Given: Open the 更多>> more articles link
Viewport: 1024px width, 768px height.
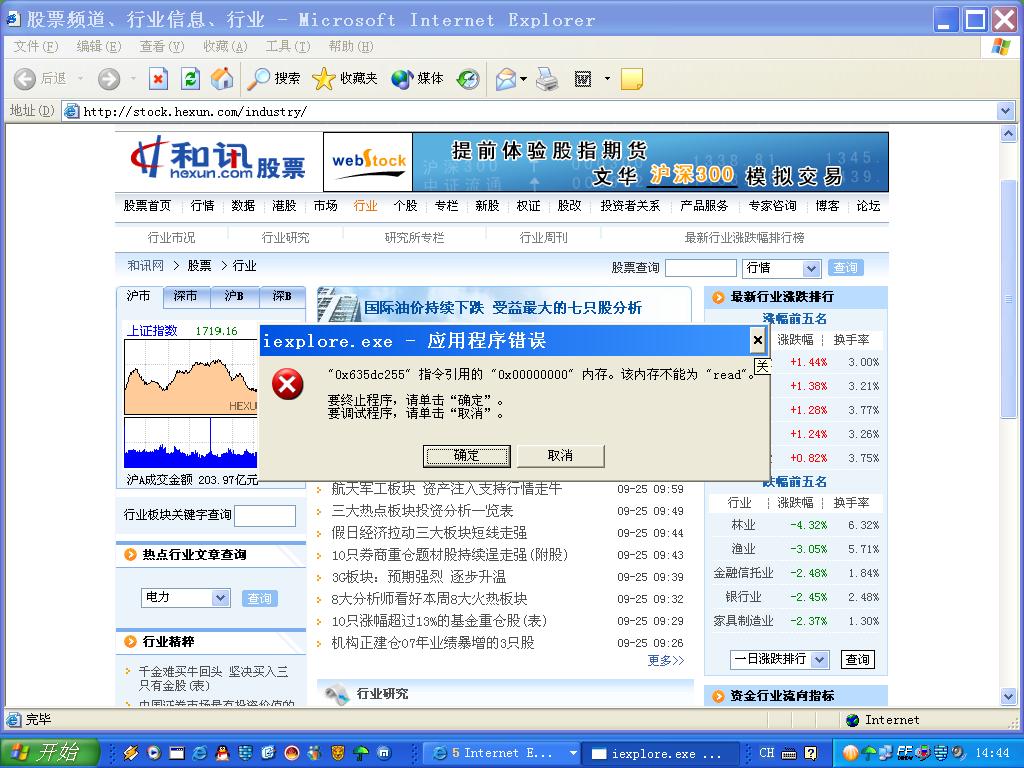Looking at the screenshot, I should (665, 660).
